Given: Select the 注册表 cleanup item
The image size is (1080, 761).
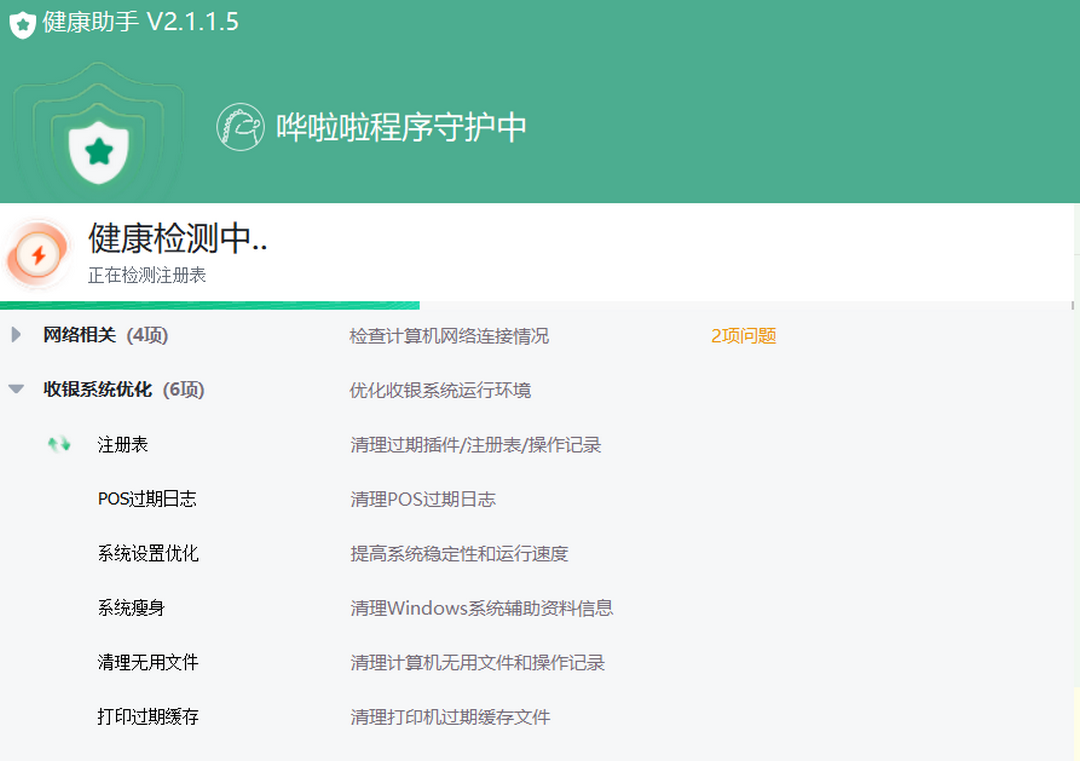Looking at the screenshot, I should tap(120, 444).
